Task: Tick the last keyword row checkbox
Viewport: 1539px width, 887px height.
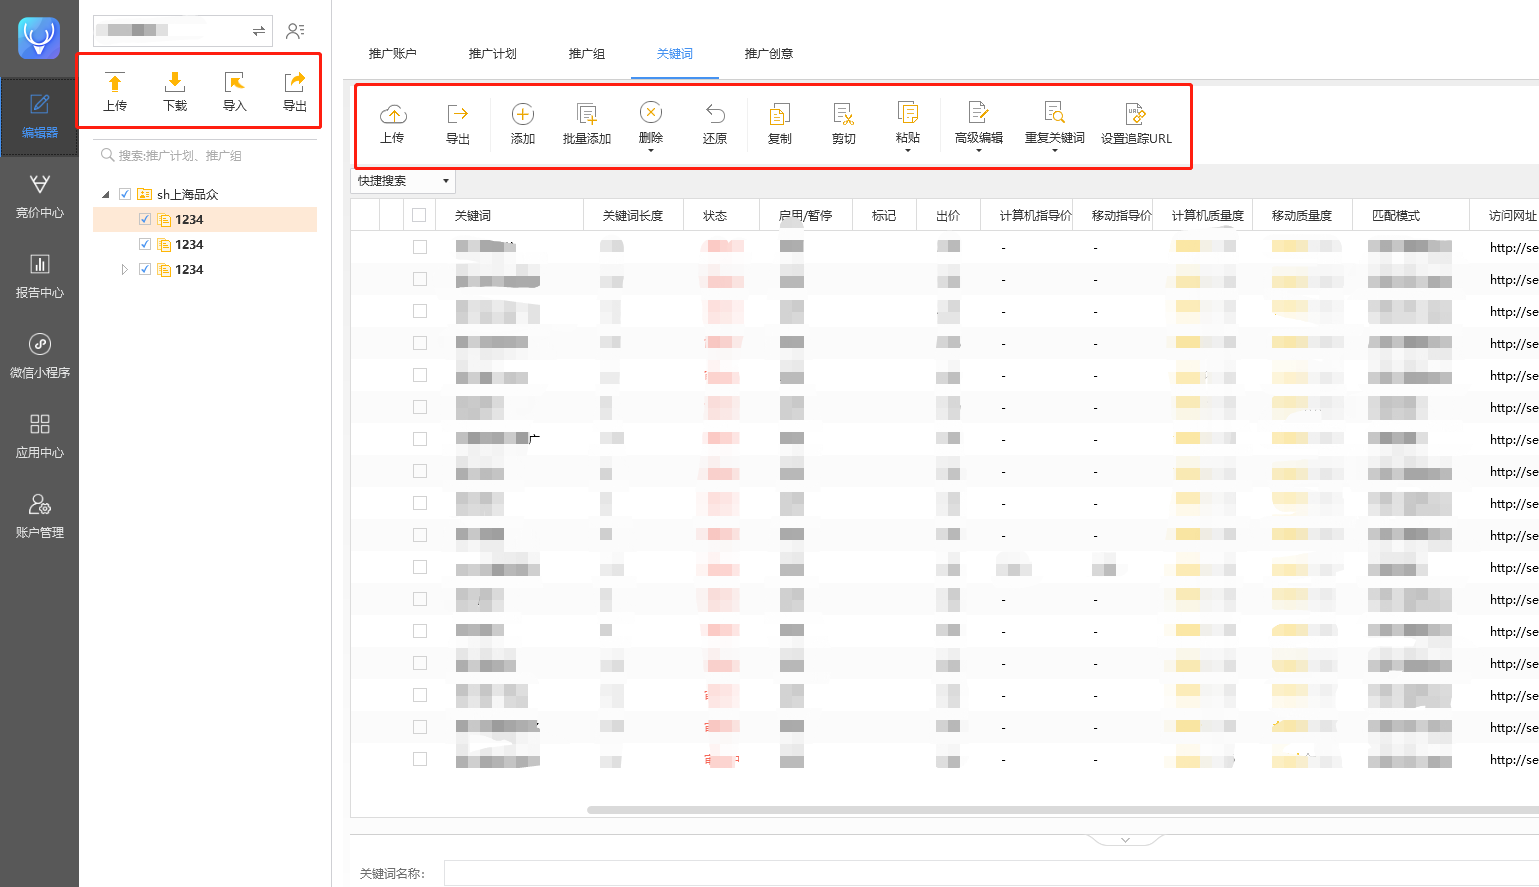Action: (x=420, y=759)
